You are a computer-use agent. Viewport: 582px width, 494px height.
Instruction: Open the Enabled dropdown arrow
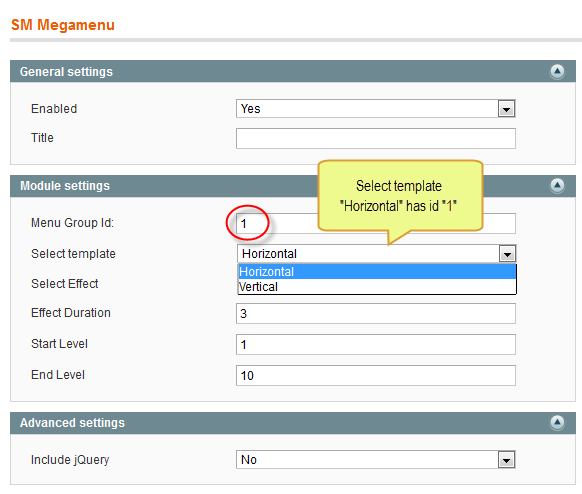coord(506,109)
